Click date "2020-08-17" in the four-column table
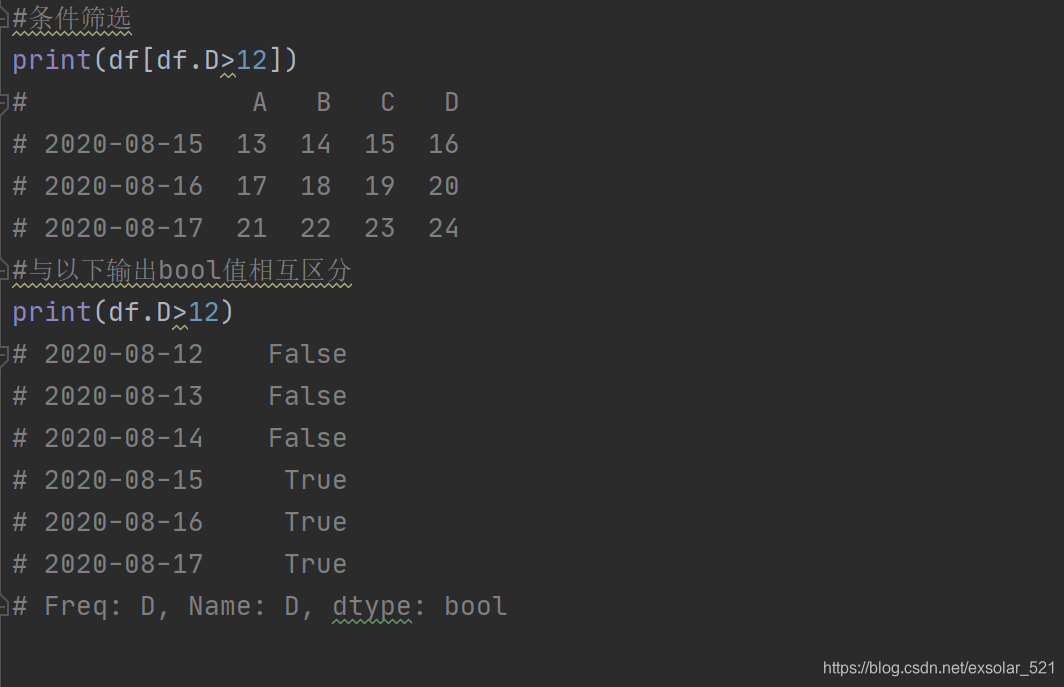This screenshot has width=1064, height=687. tap(124, 229)
